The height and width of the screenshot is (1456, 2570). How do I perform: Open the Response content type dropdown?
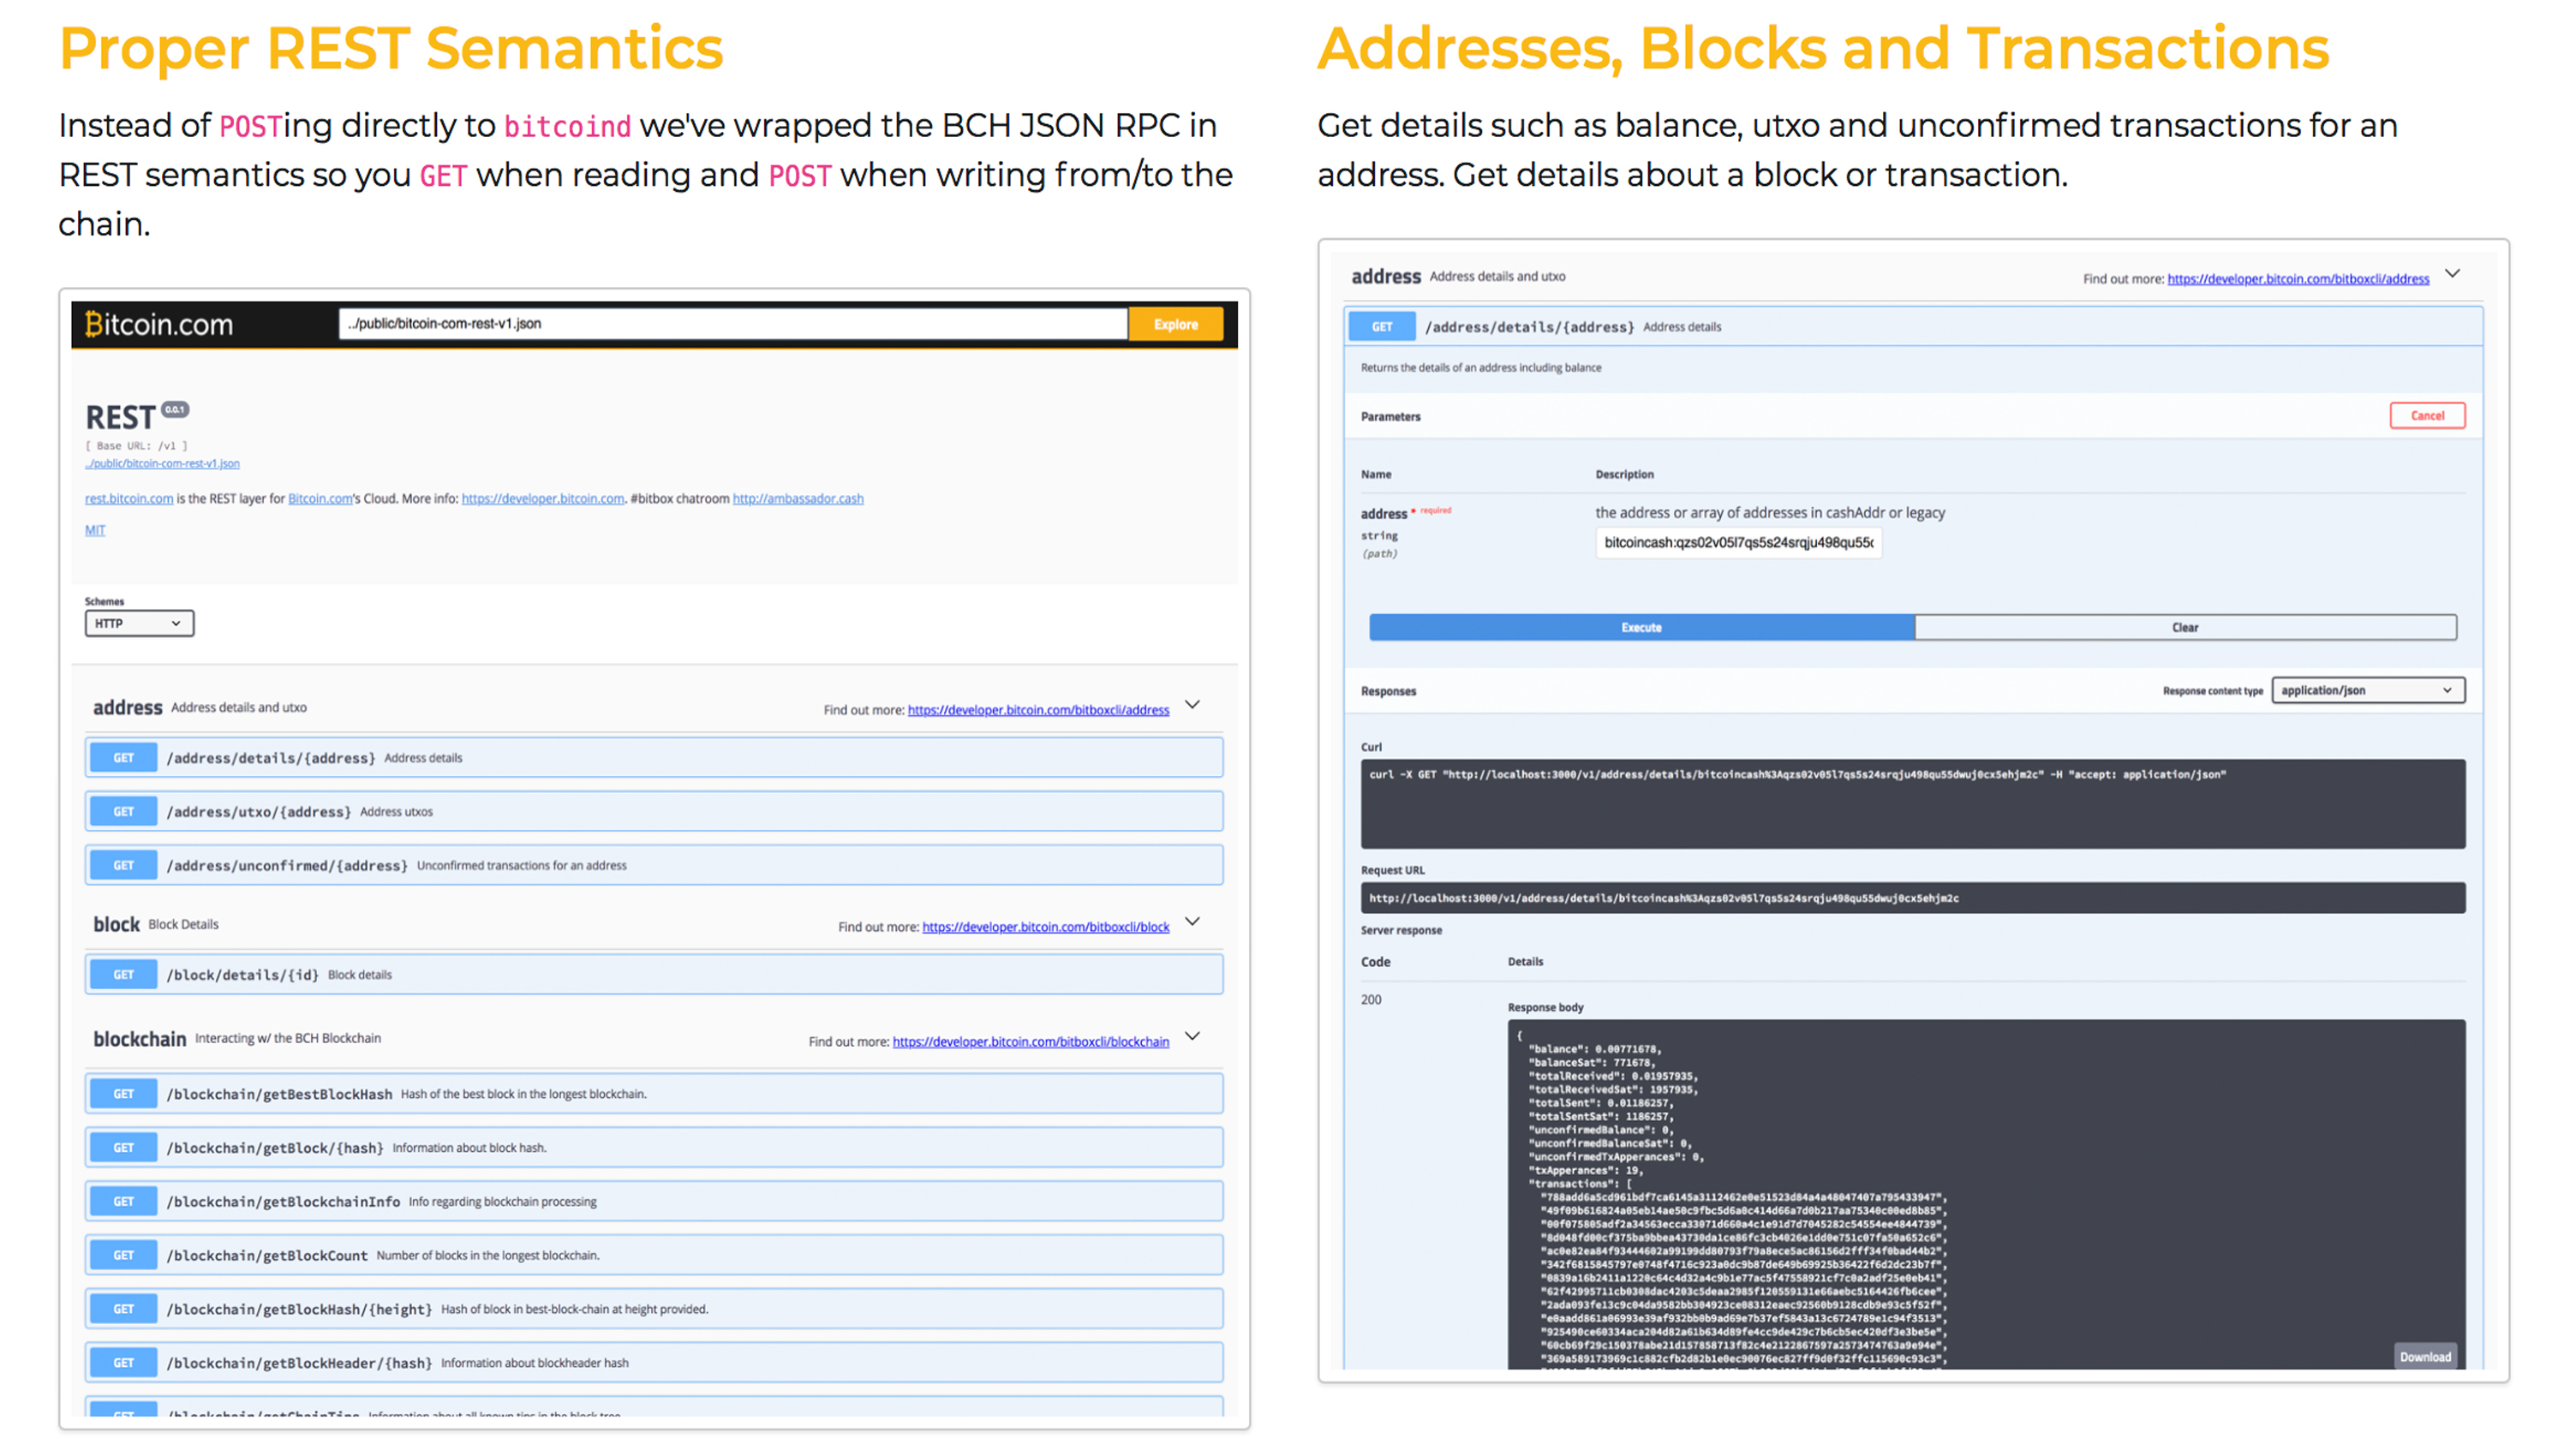[x=2367, y=691]
